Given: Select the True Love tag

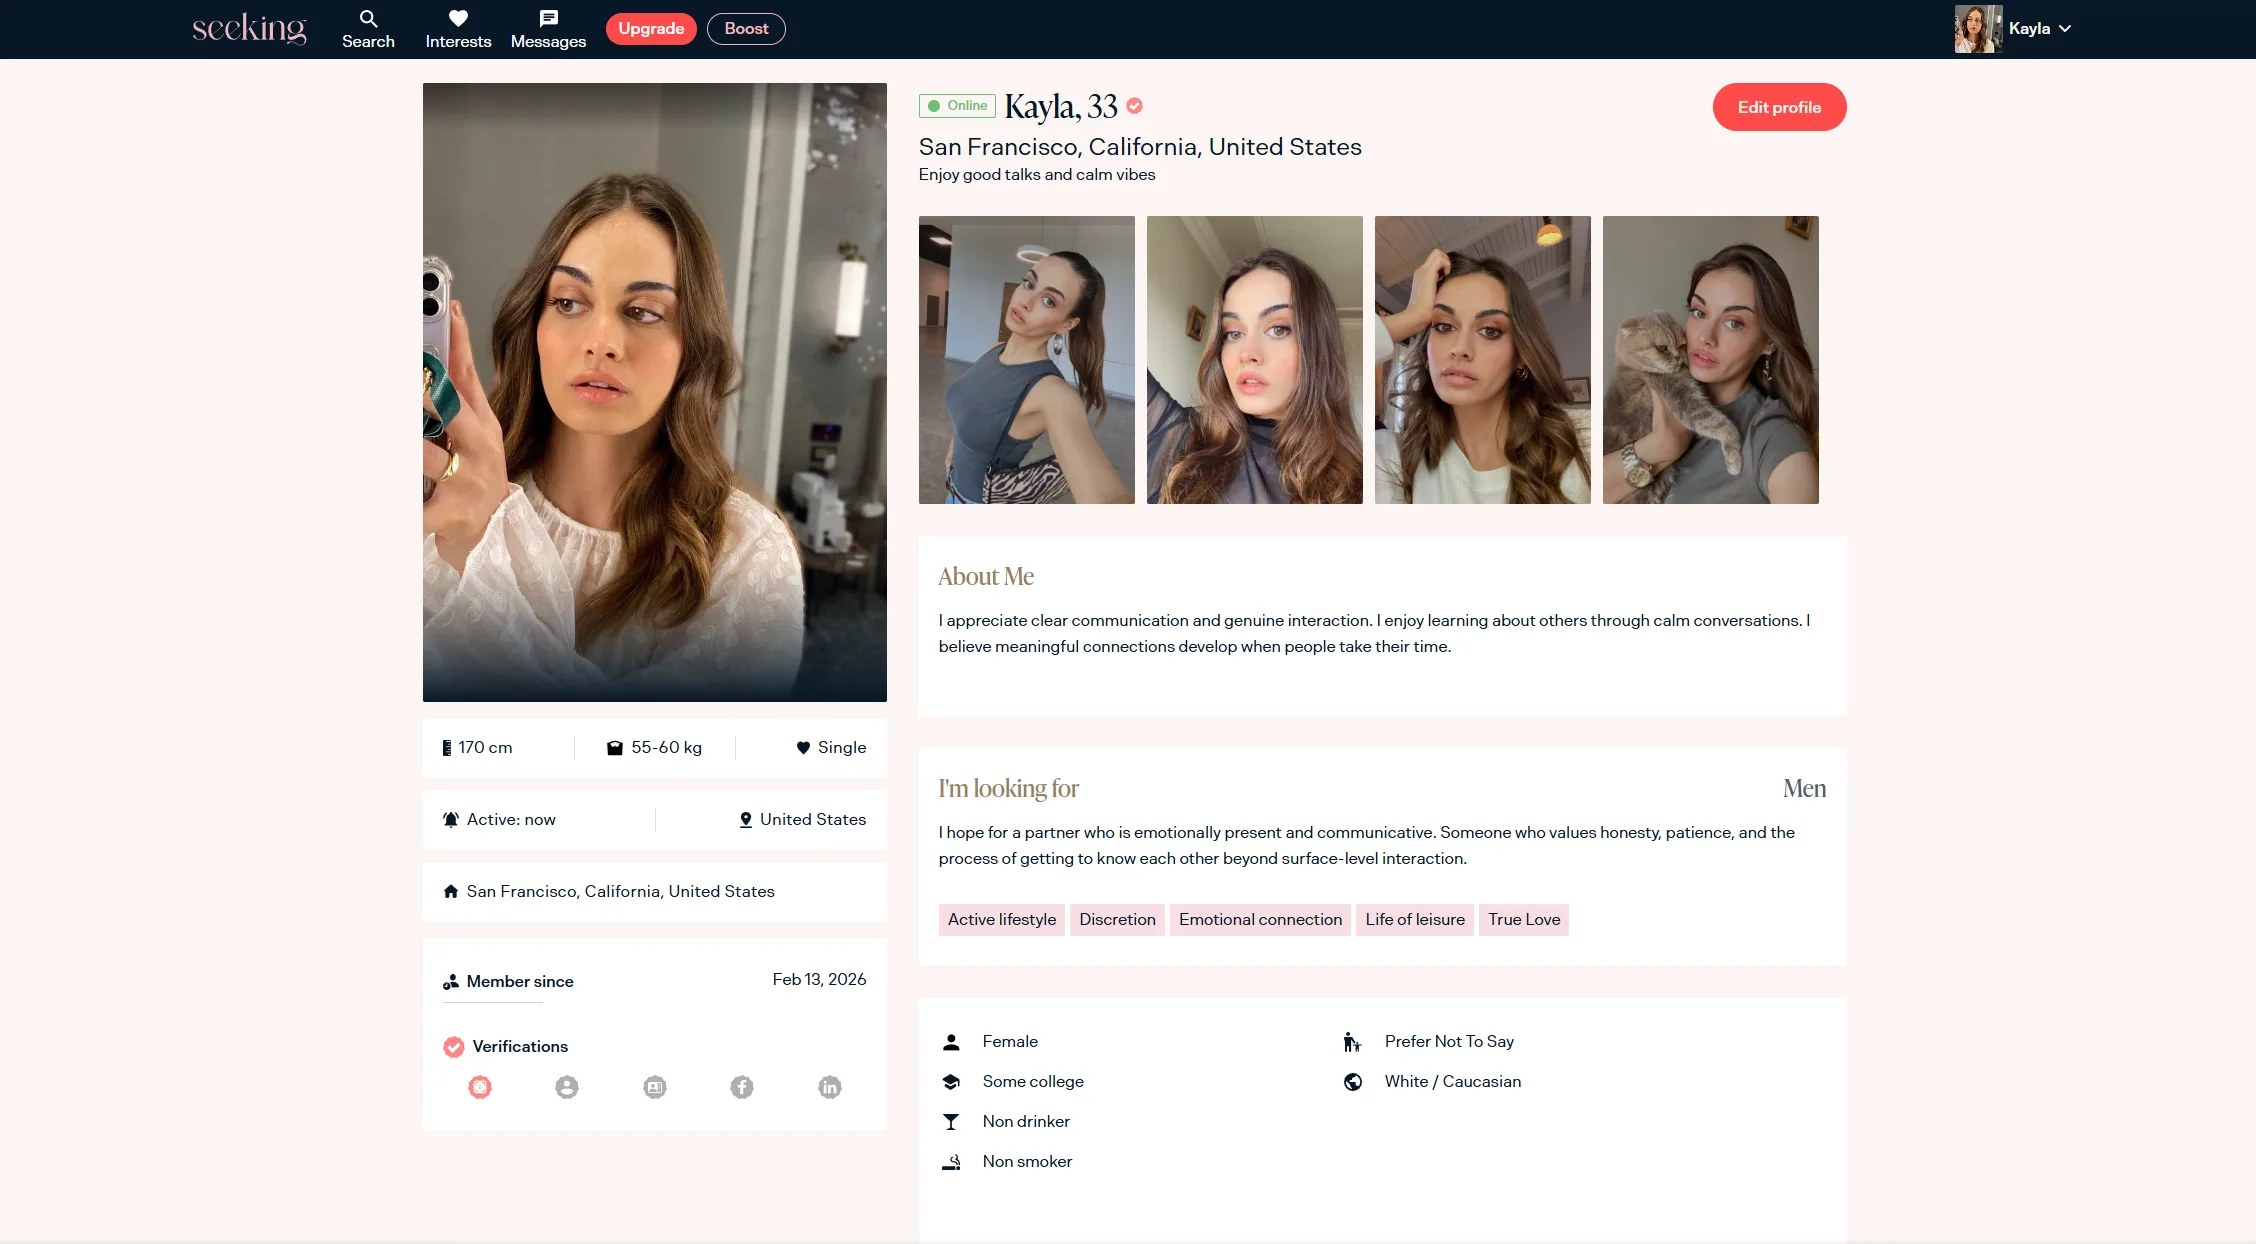Looking at the screenshot, I should click(x=1523, y=919).
